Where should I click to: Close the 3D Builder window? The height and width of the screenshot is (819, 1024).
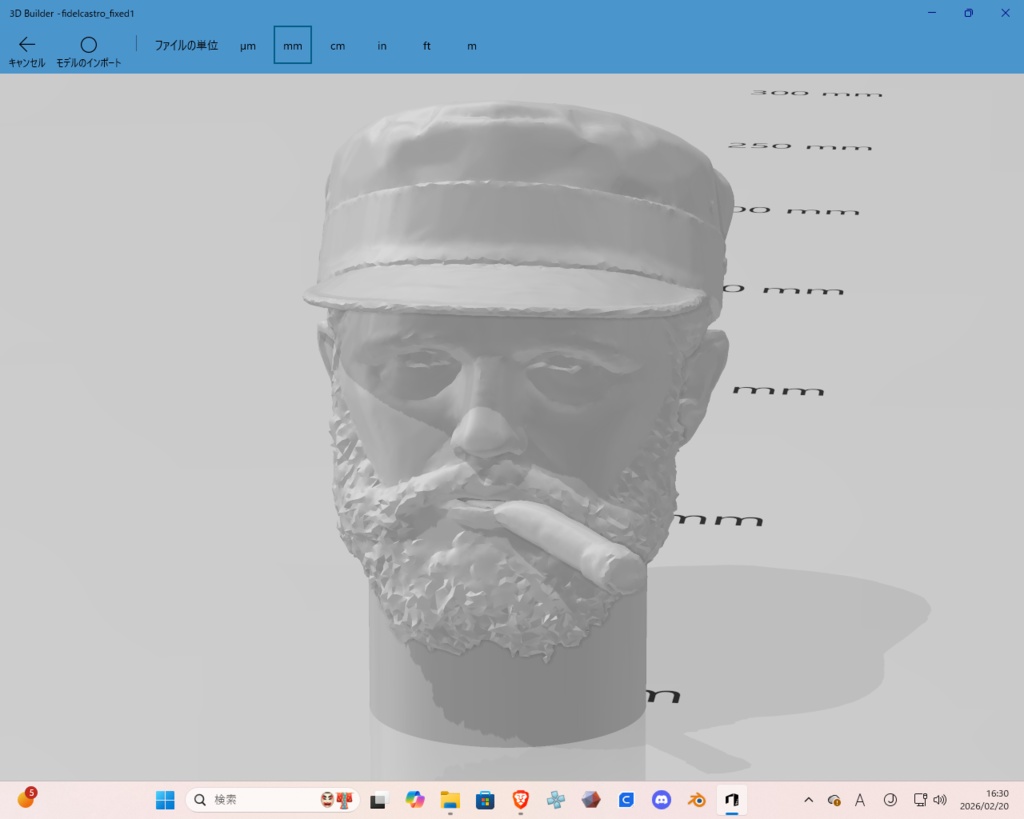(1006, 13)
